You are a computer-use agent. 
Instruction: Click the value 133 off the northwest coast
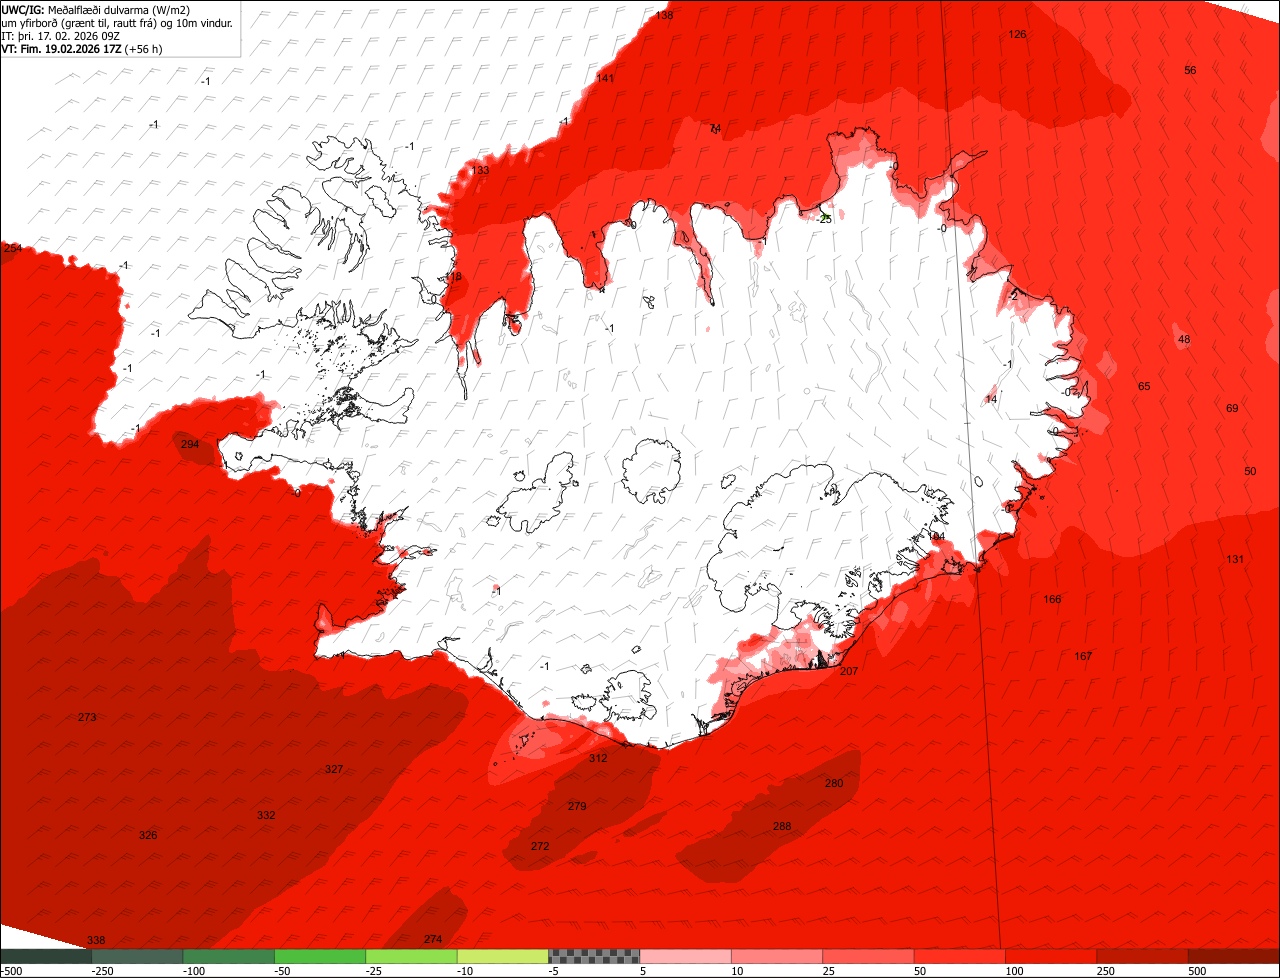tap(481, 170)
